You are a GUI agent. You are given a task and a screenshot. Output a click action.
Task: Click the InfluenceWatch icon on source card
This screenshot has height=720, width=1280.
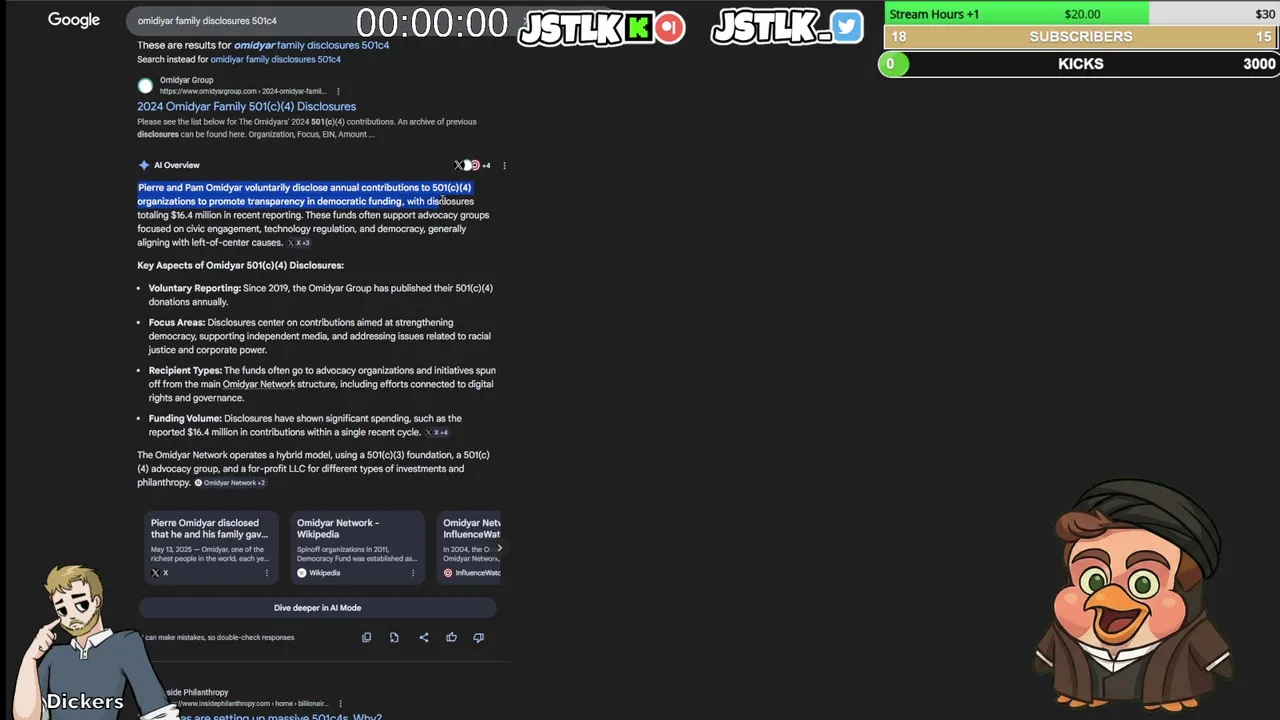(x=448, y=573)
